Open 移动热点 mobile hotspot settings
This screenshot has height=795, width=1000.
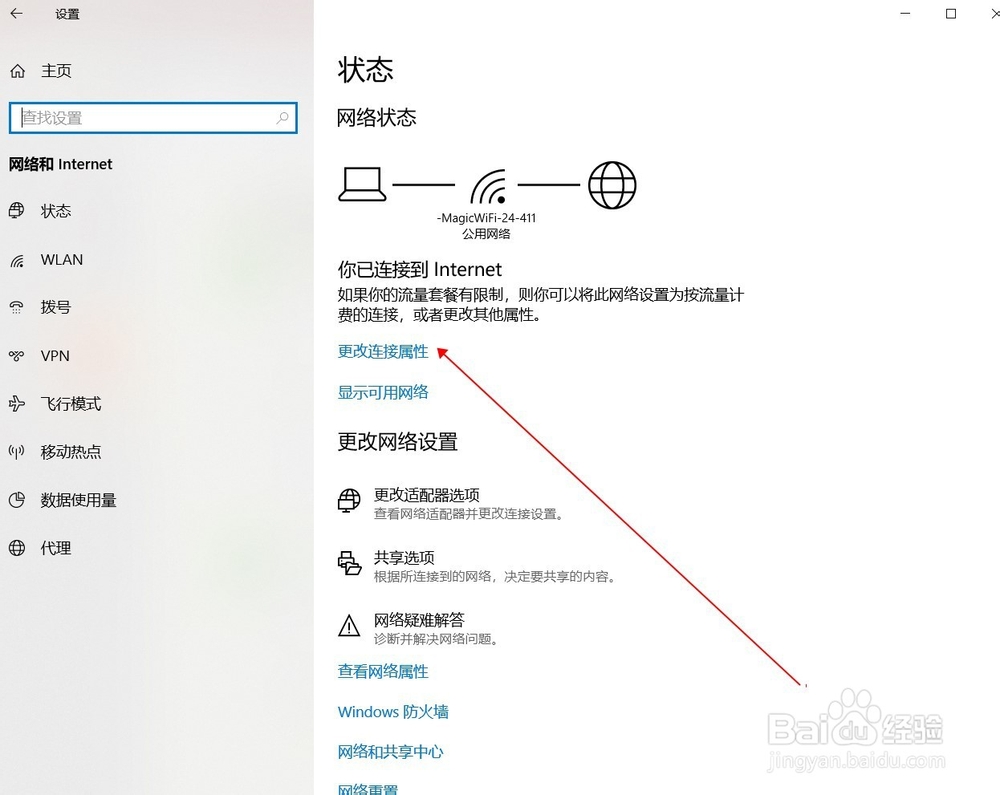coord(70,451)
